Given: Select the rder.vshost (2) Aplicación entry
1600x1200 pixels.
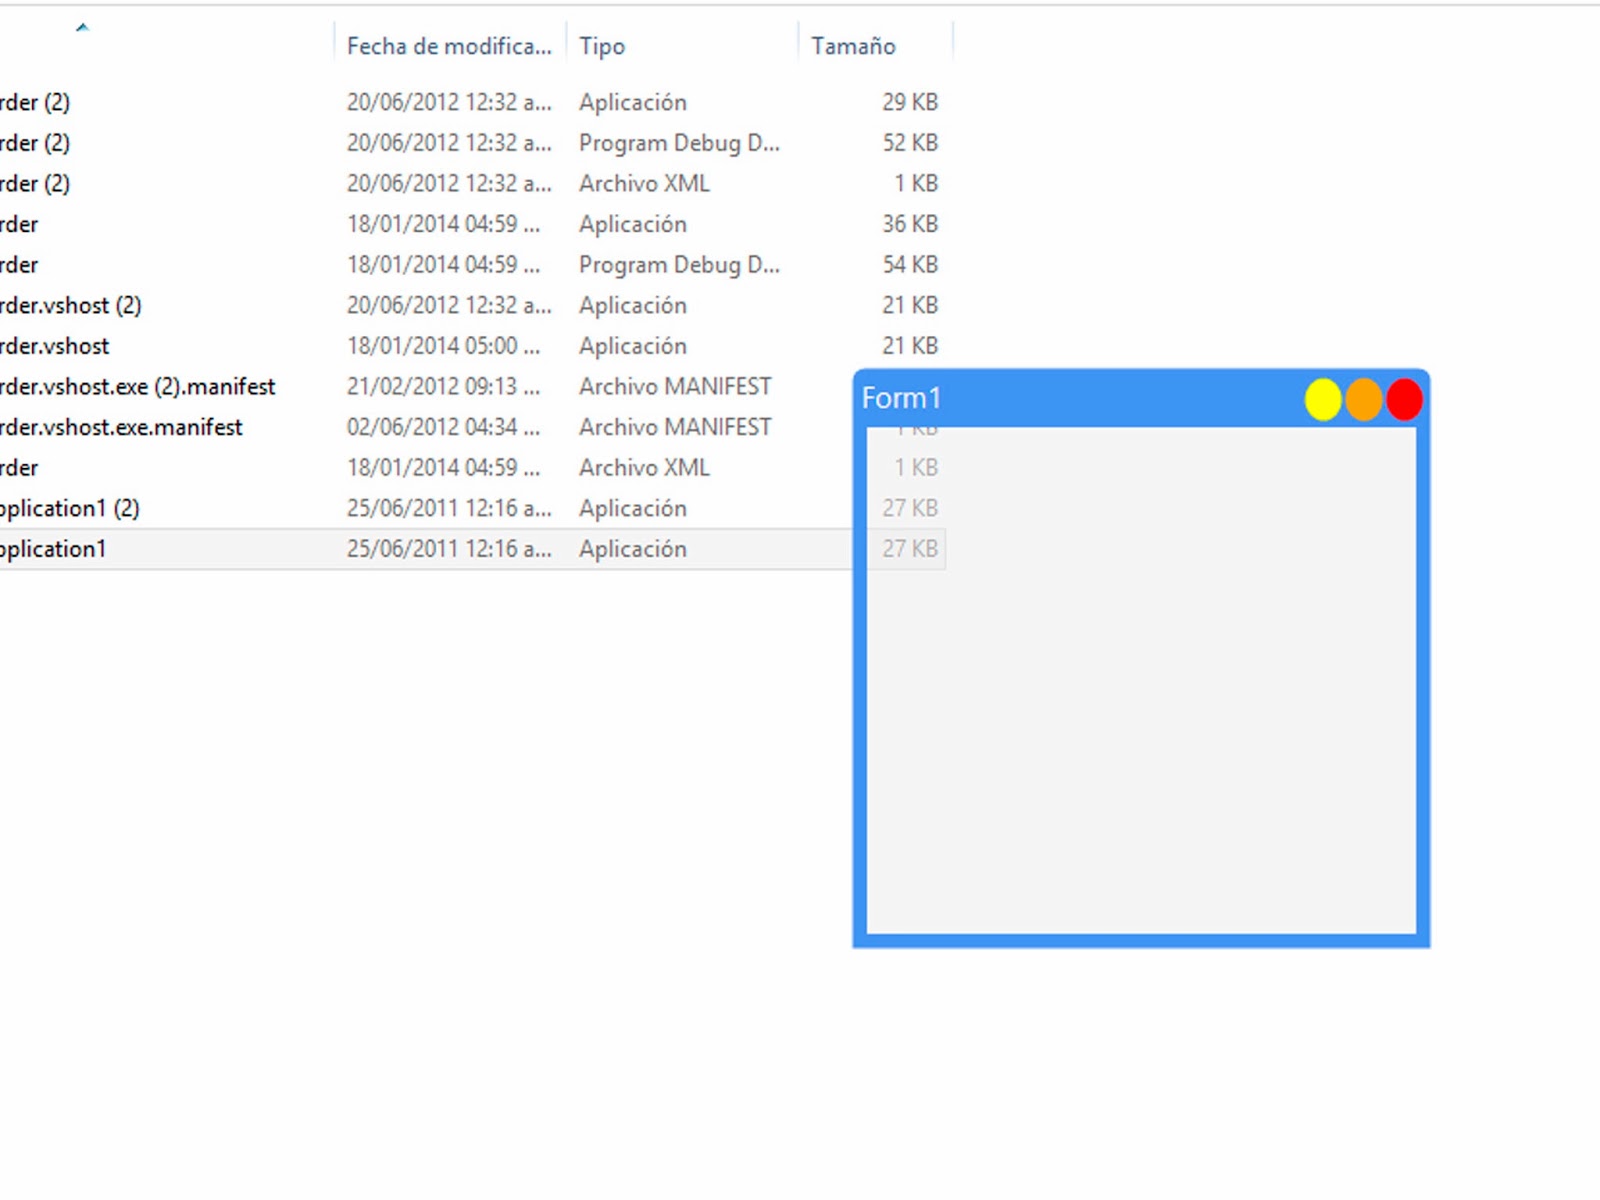Looking at the screenshot, I should tap(70, 305).
